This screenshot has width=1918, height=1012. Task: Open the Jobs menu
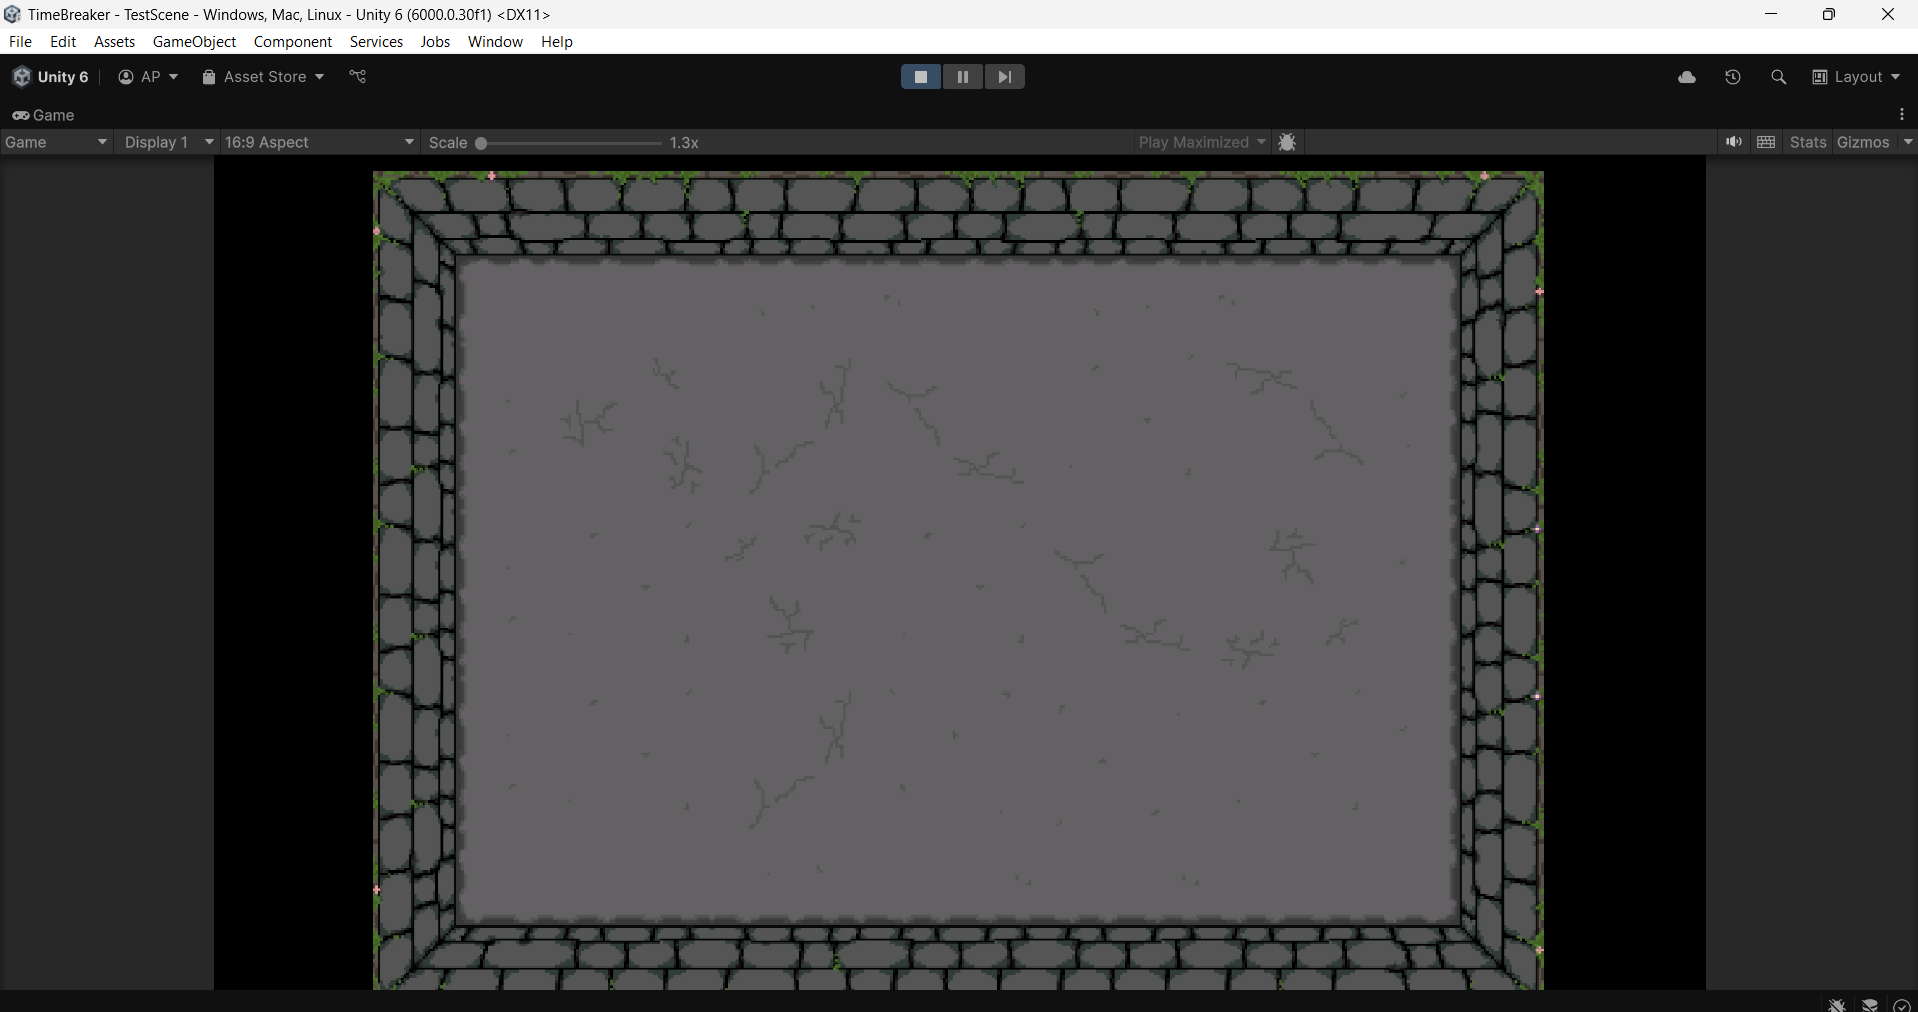click(x=435, y=41)
